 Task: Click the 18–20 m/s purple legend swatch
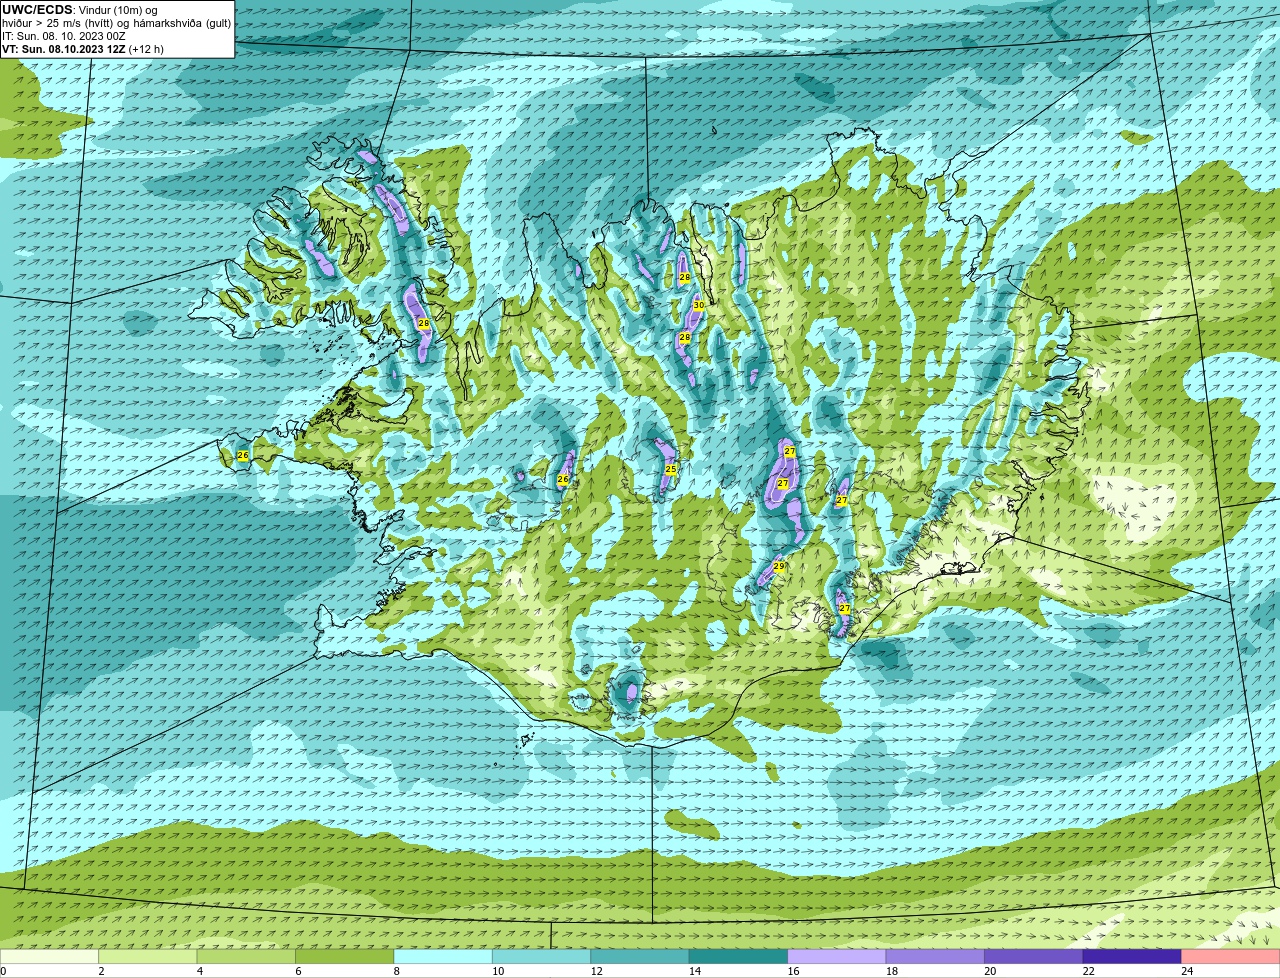pos(936,957)
